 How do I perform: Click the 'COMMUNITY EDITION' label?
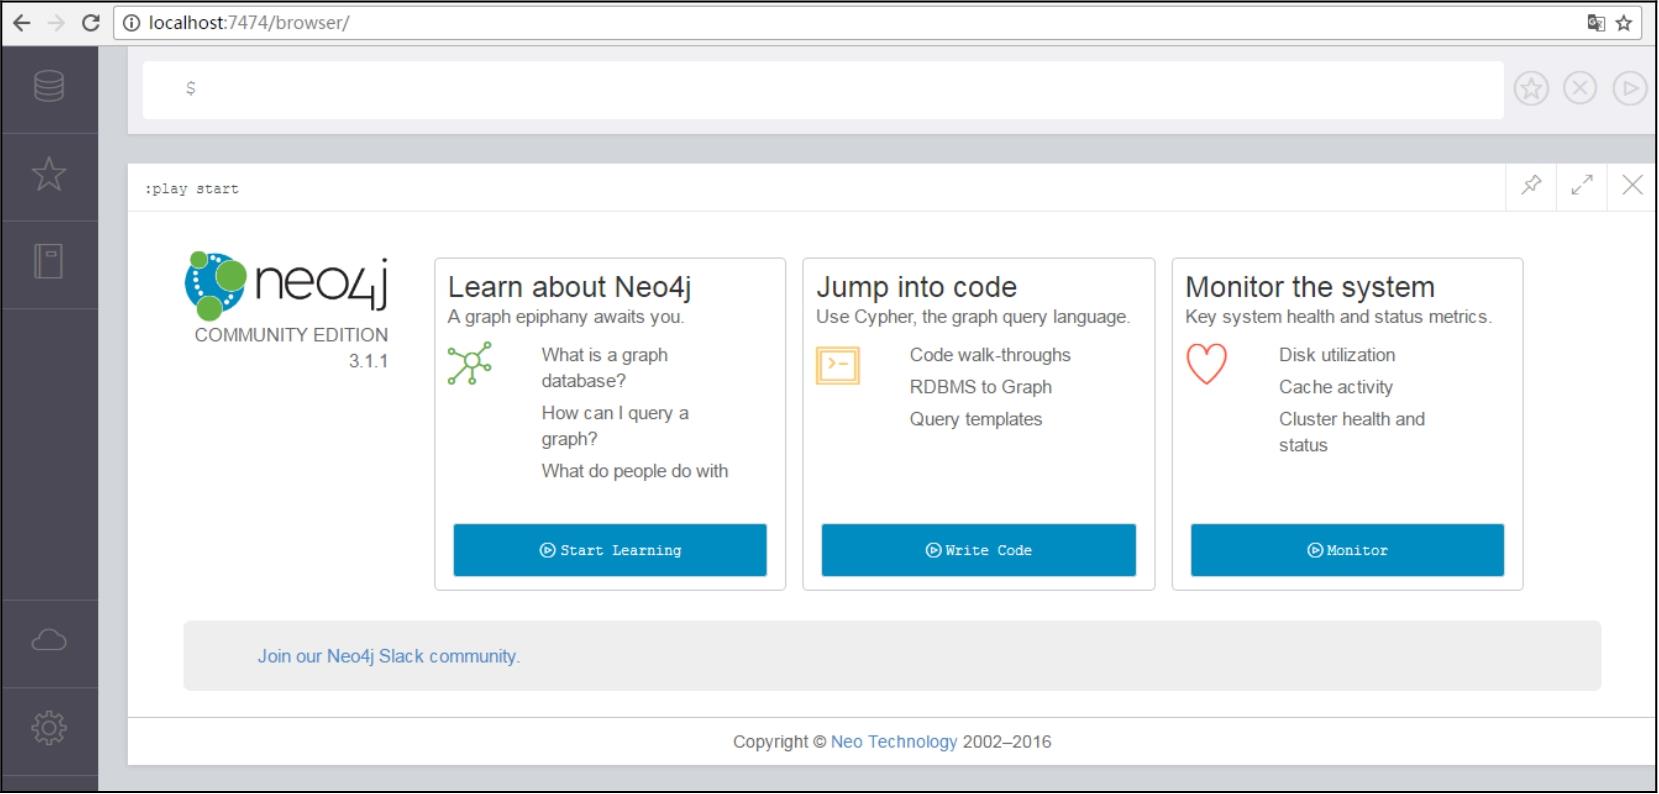291,335
